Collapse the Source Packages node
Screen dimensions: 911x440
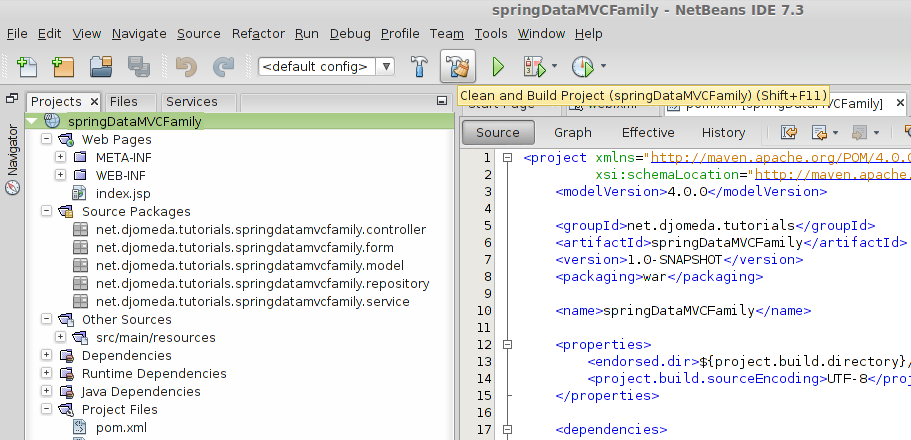[46, 212]
